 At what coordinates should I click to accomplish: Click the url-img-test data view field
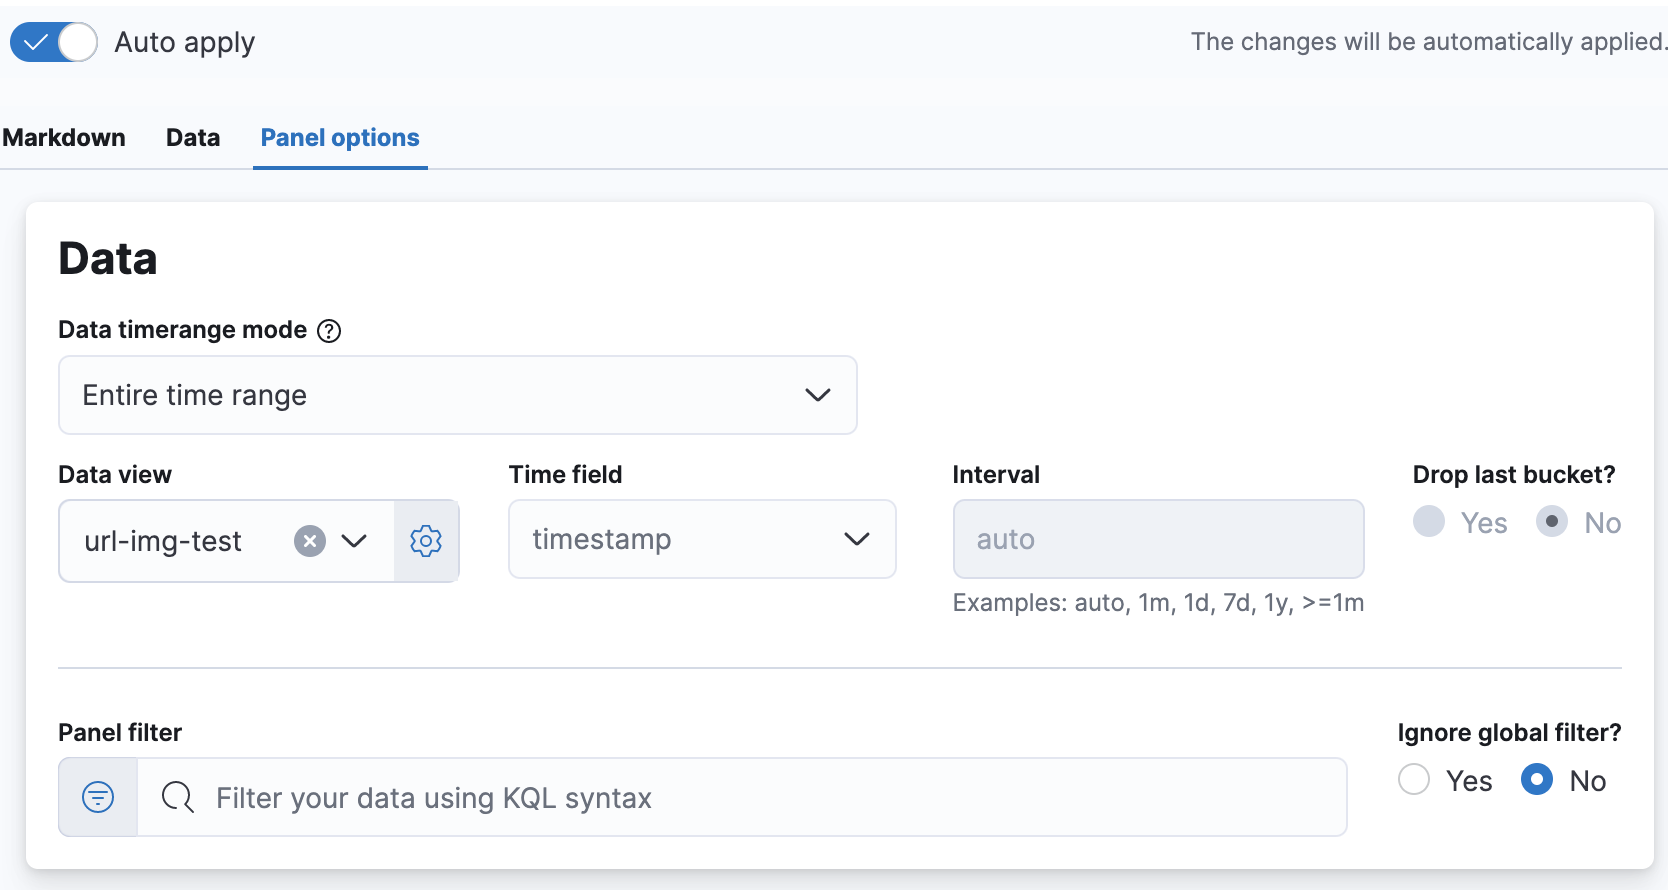(165, 541)
